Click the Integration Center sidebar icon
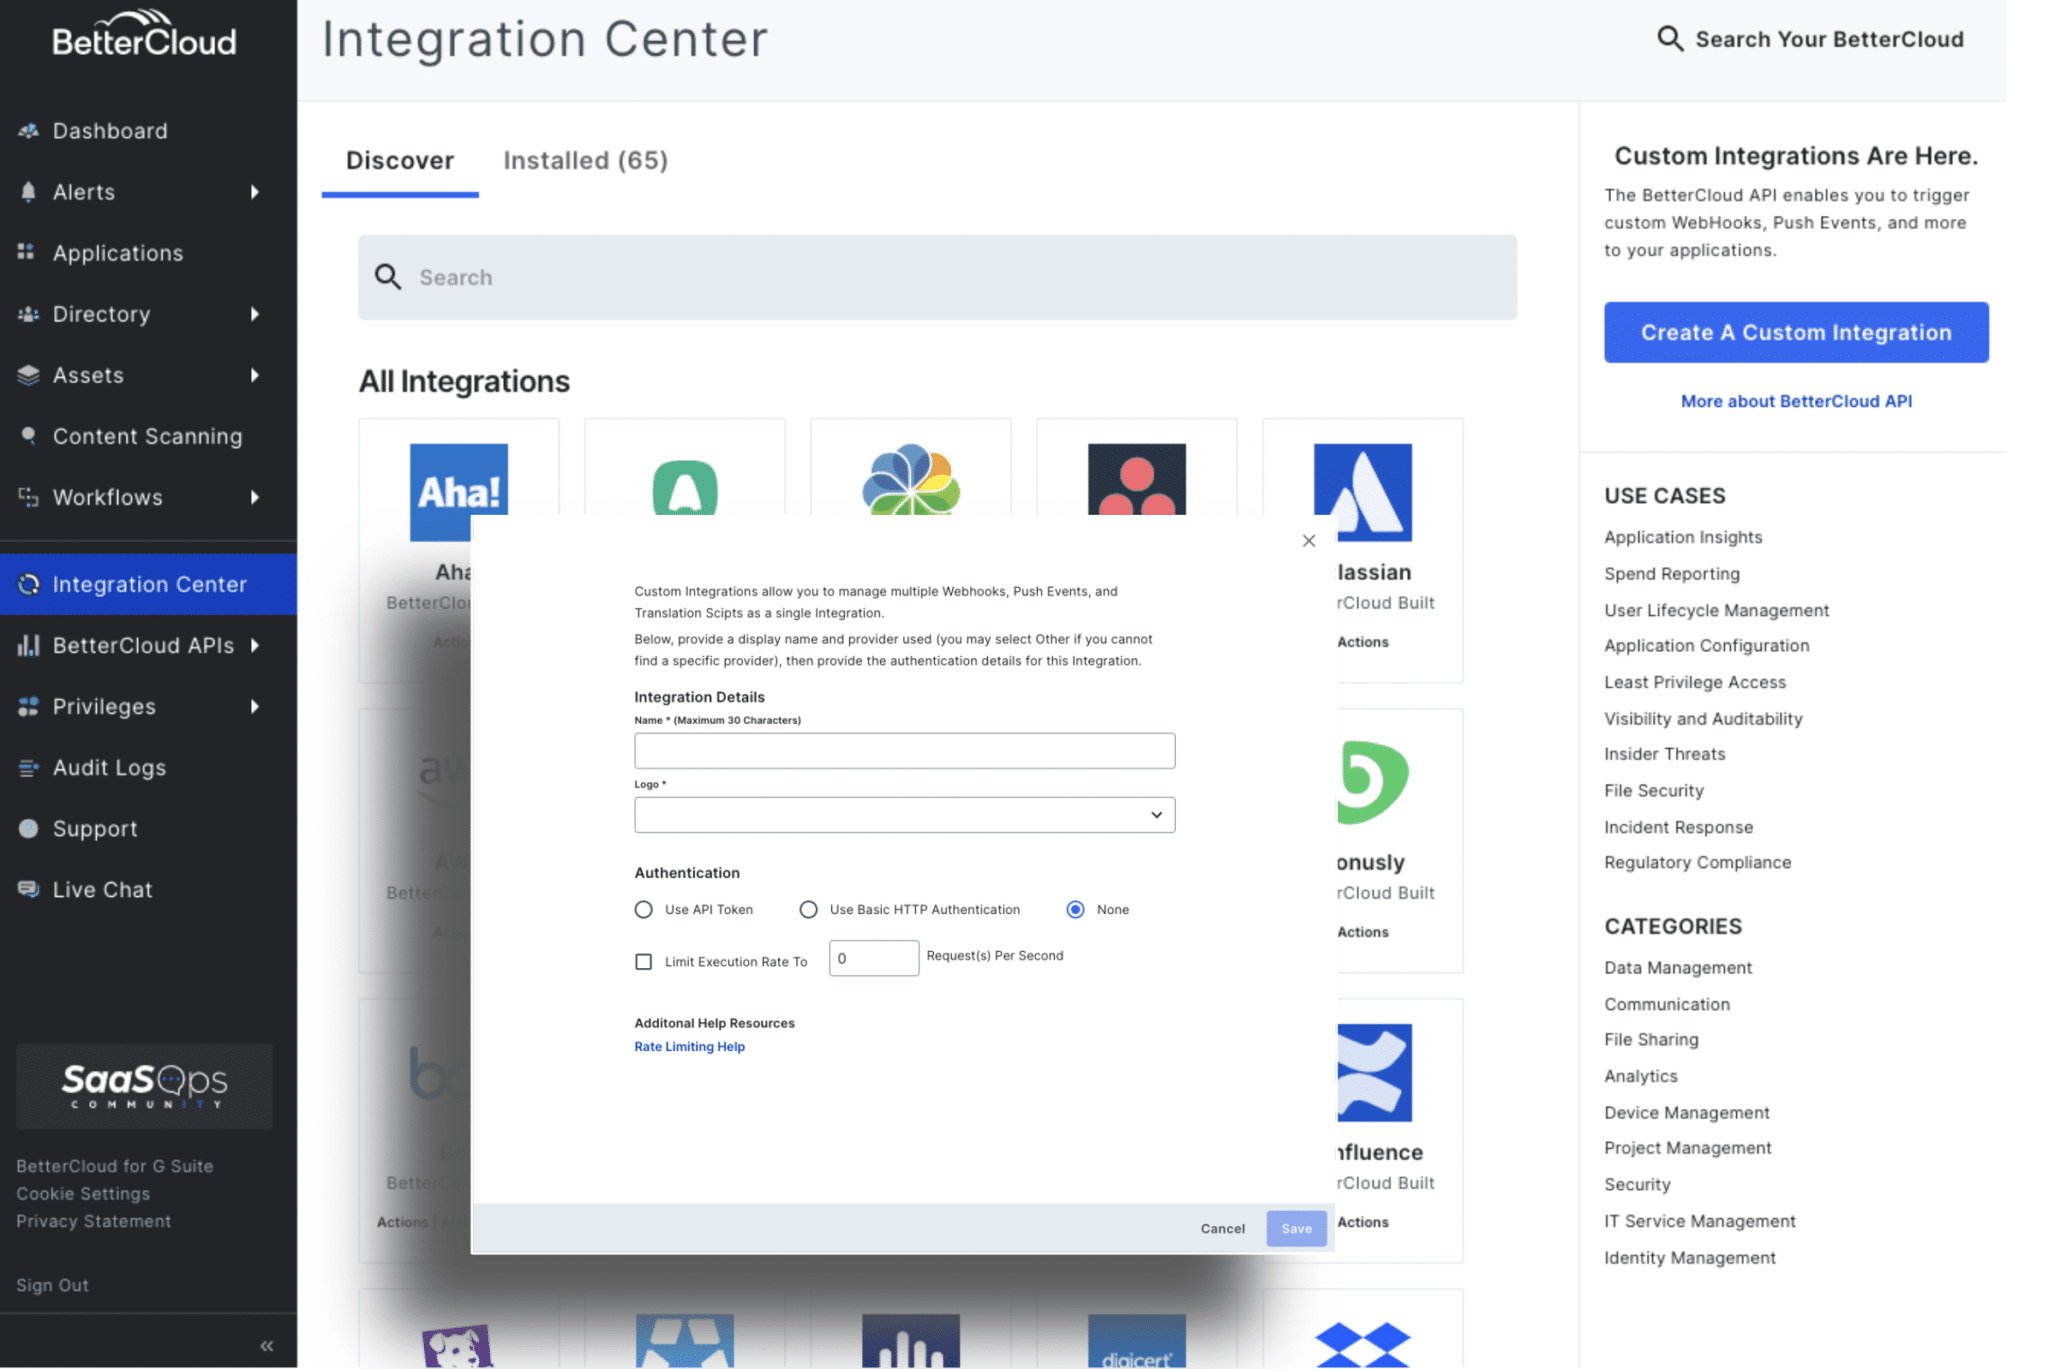Image resolution: width=2048 pixels, height=1369 pixels. pos(29,584)
